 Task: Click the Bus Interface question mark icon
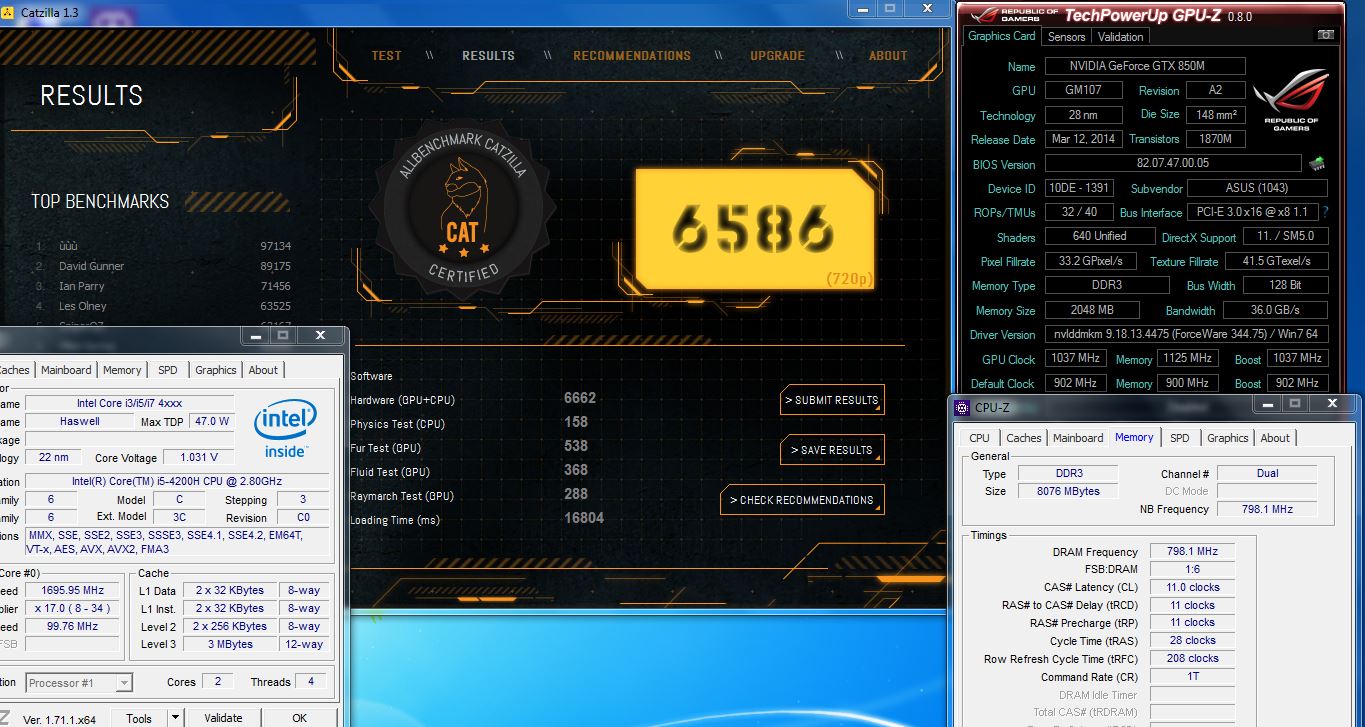click(1326, 212)
